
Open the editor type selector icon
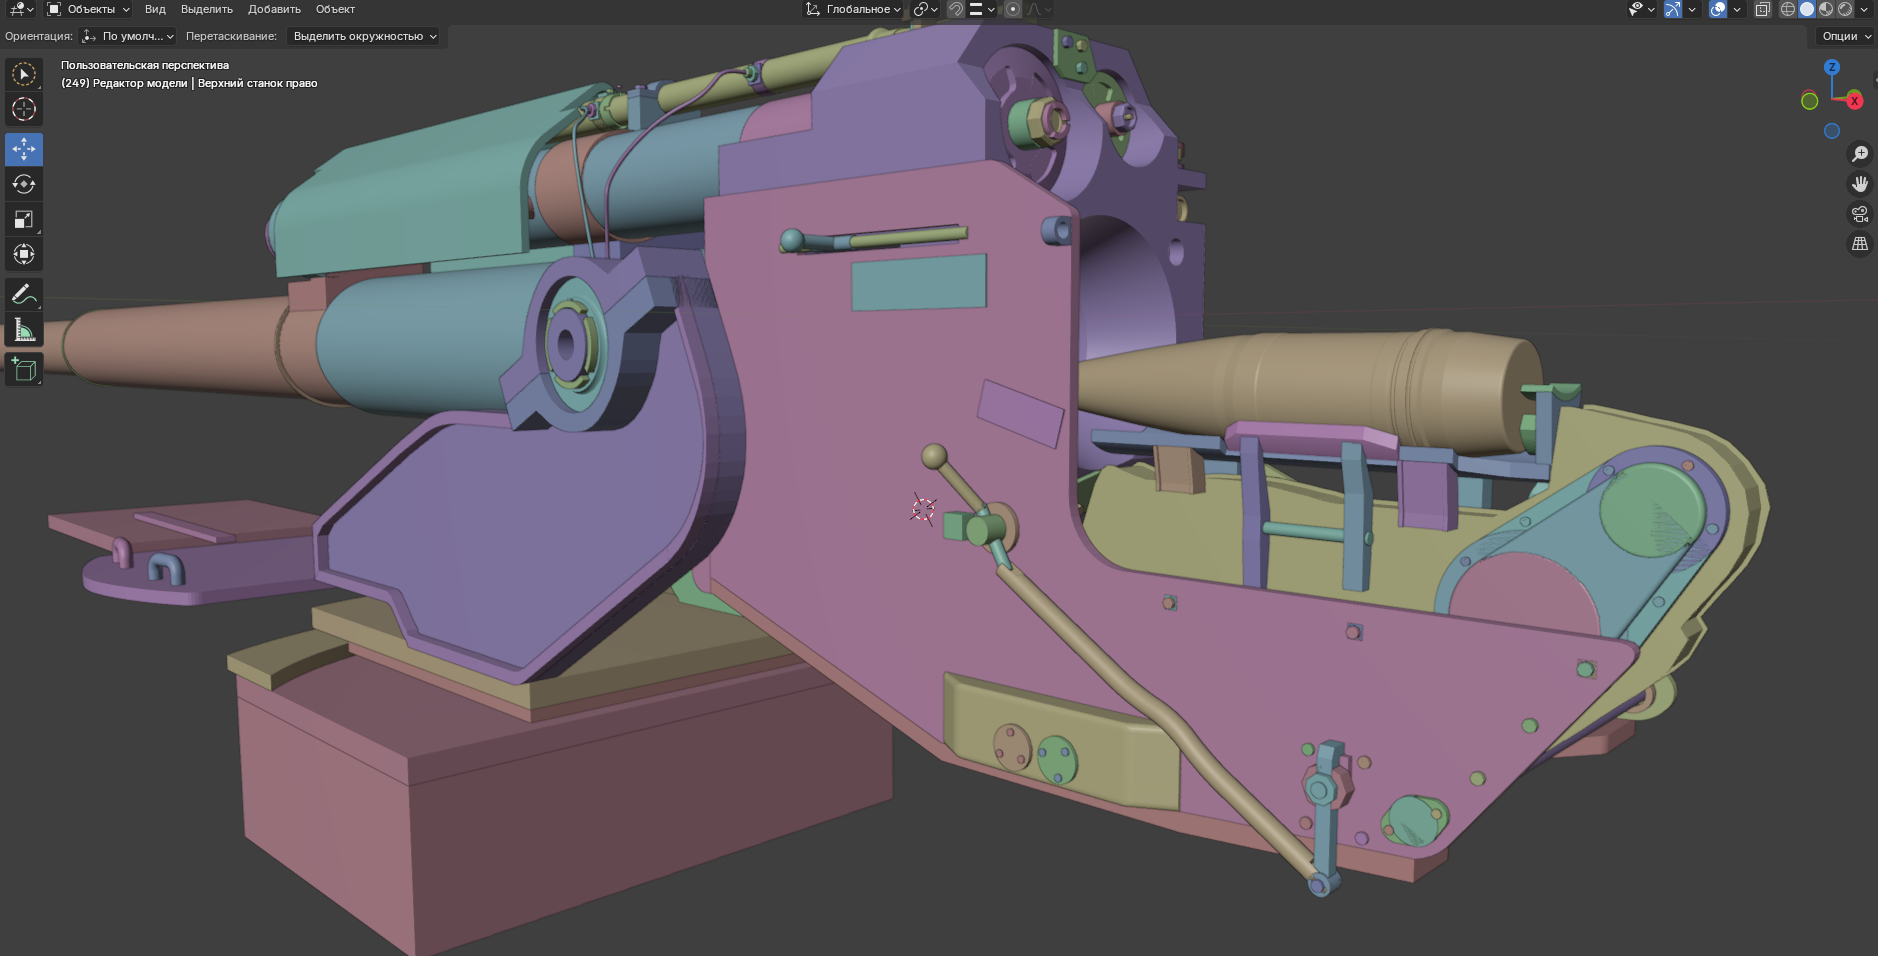coord(20,9)
